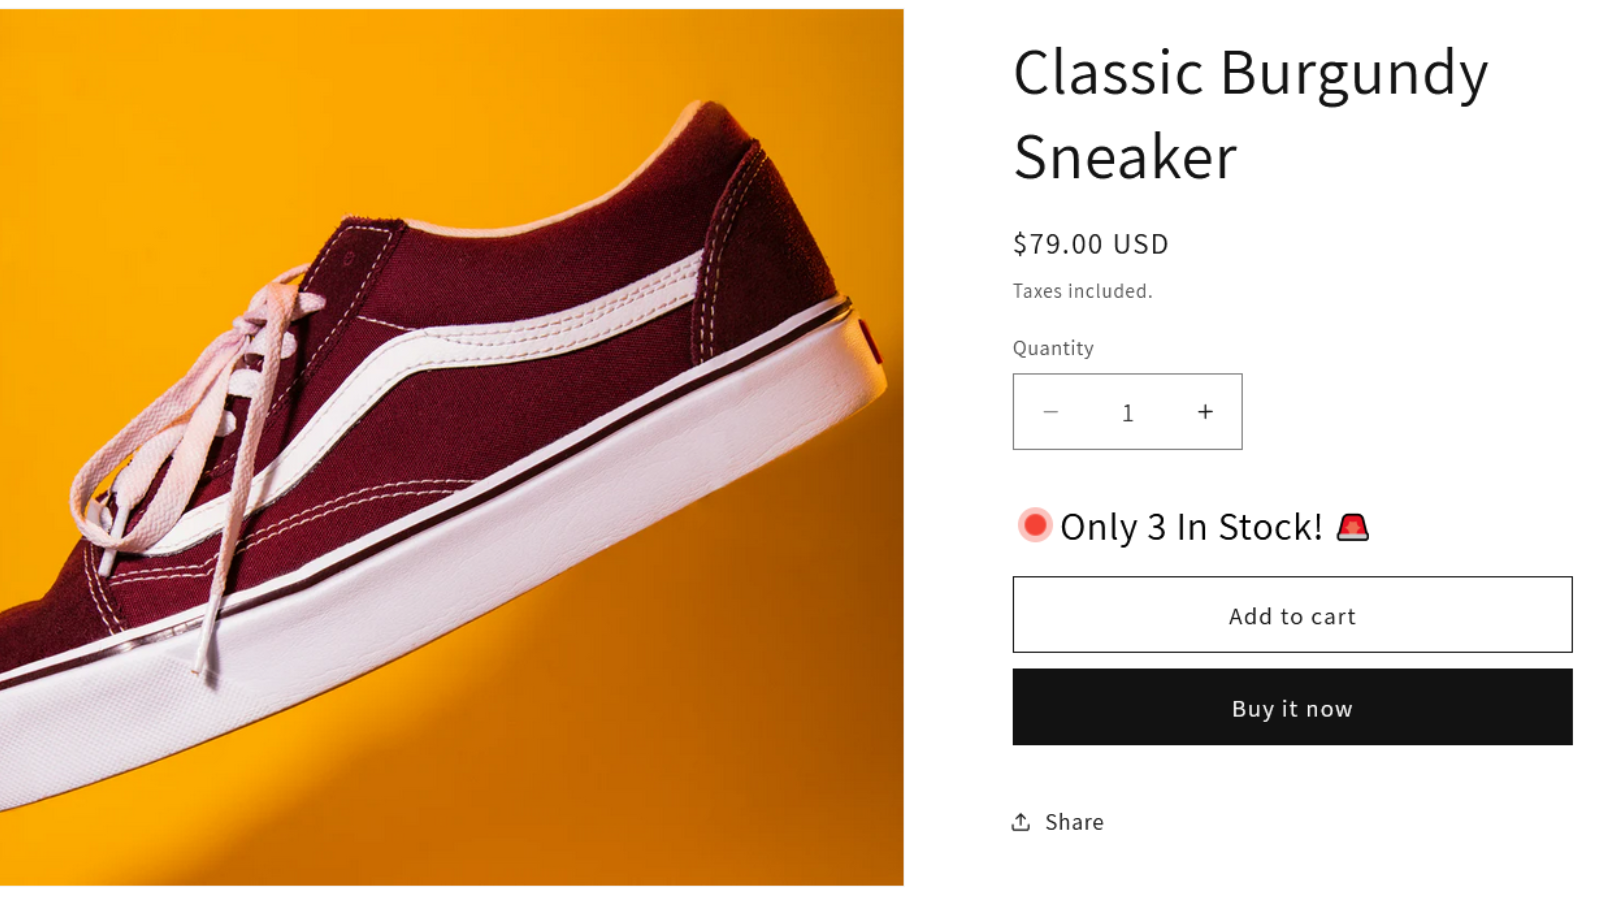
Task: Select the quantity value showing 1
Action: [1127, 411]
